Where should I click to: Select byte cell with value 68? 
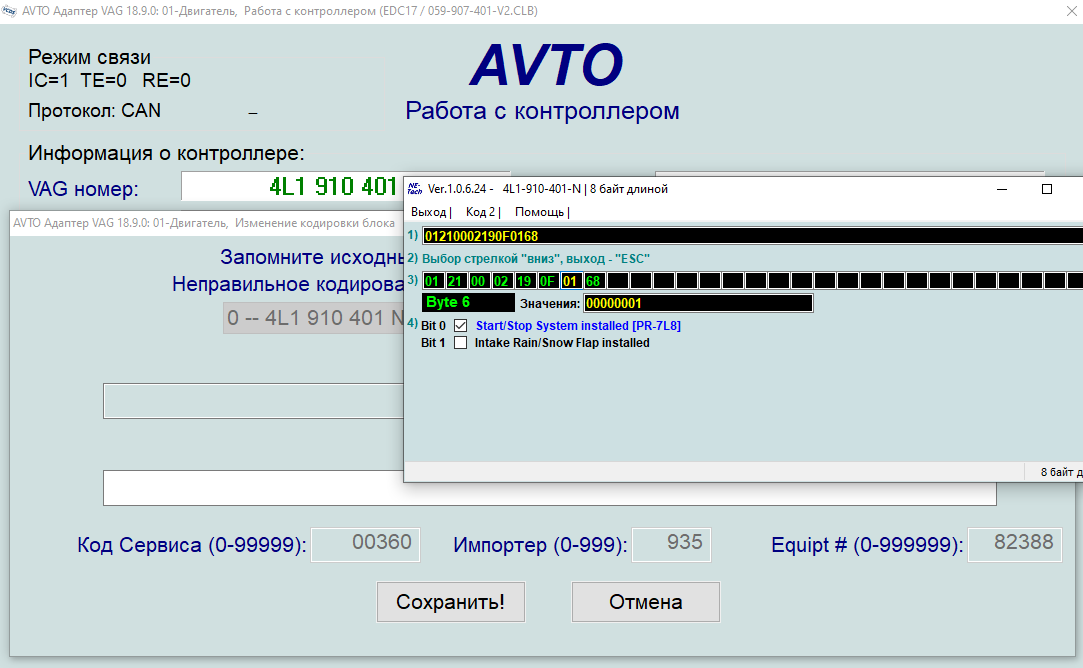pos(594,281)
